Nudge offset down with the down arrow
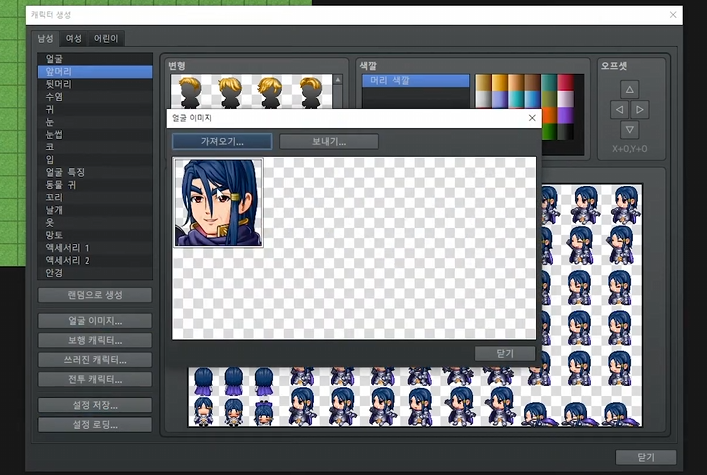707x475 pixels. tap(629, 130)
